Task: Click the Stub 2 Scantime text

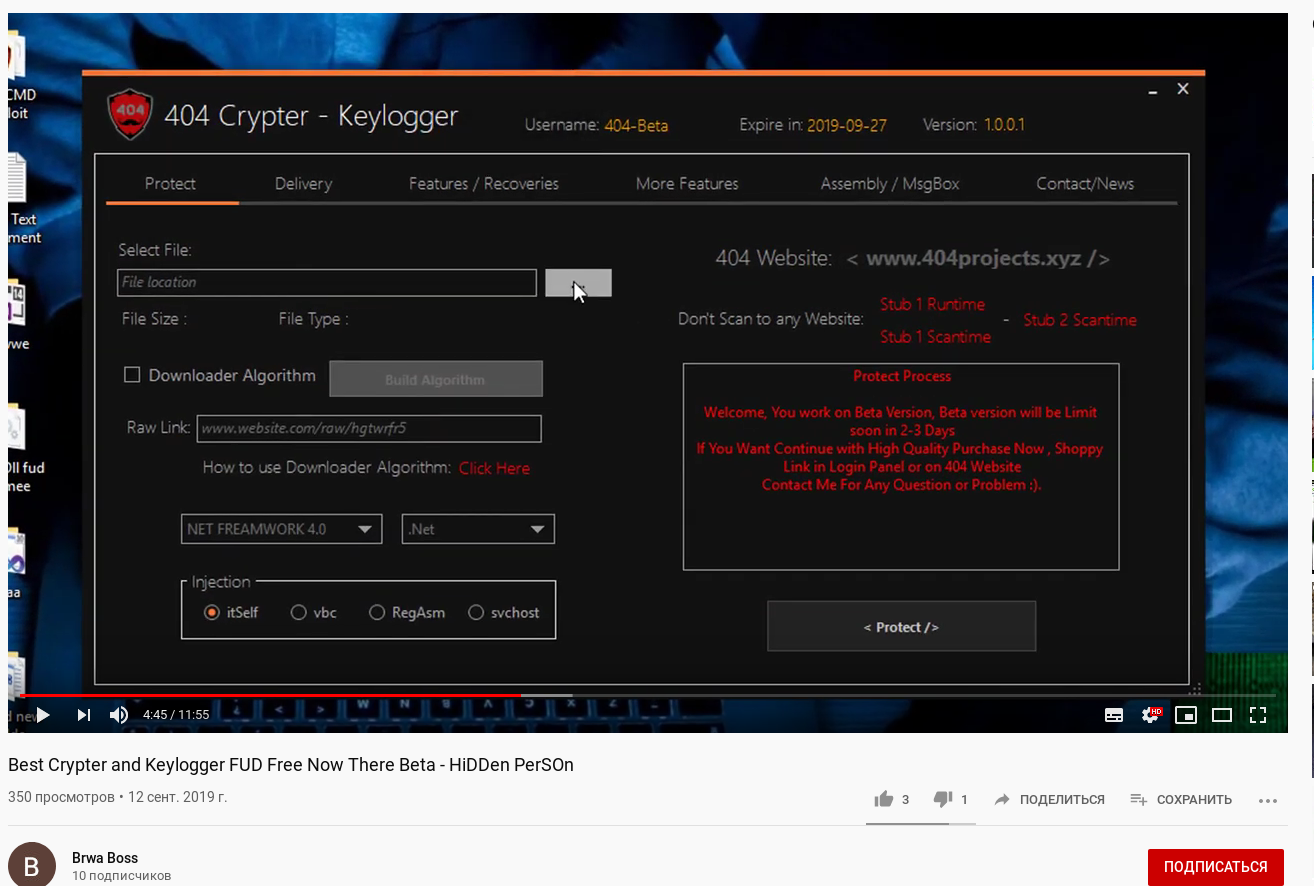Action: click(1080, 320)
